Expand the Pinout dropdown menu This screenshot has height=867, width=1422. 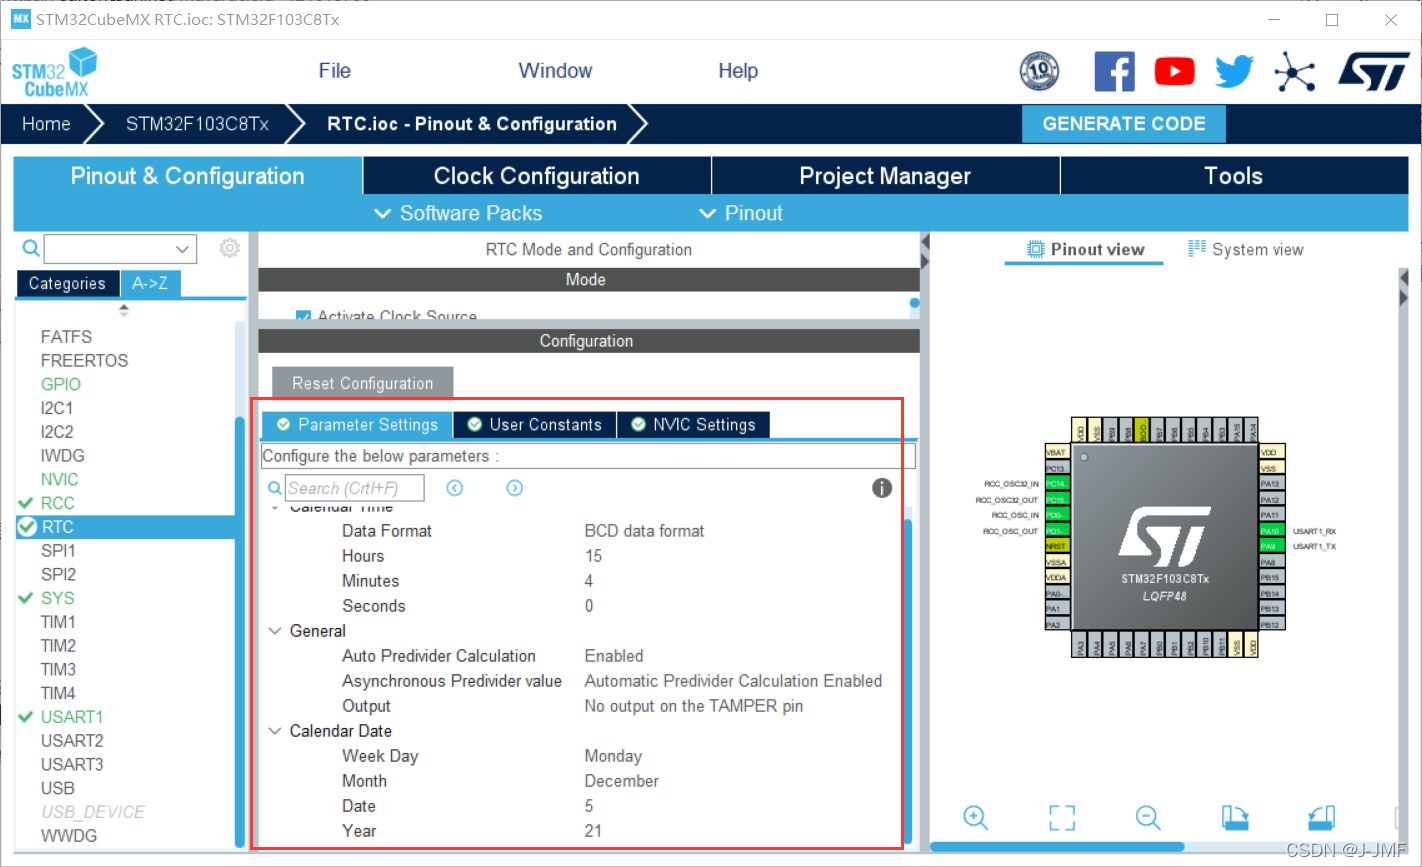(740, 213)
